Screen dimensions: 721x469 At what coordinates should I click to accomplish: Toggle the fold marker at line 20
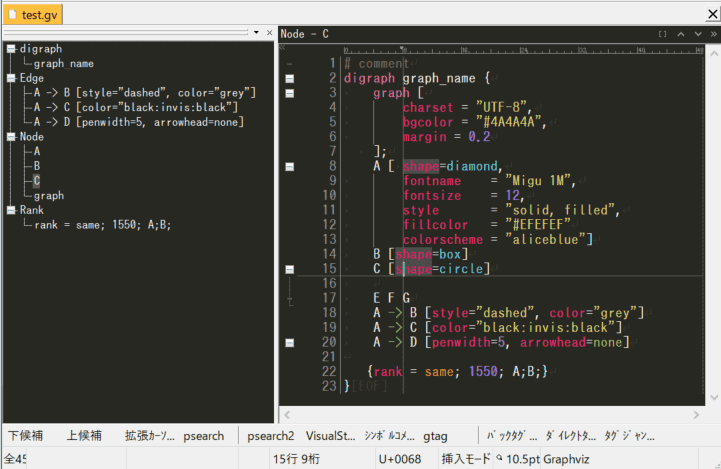click(290, 343)
